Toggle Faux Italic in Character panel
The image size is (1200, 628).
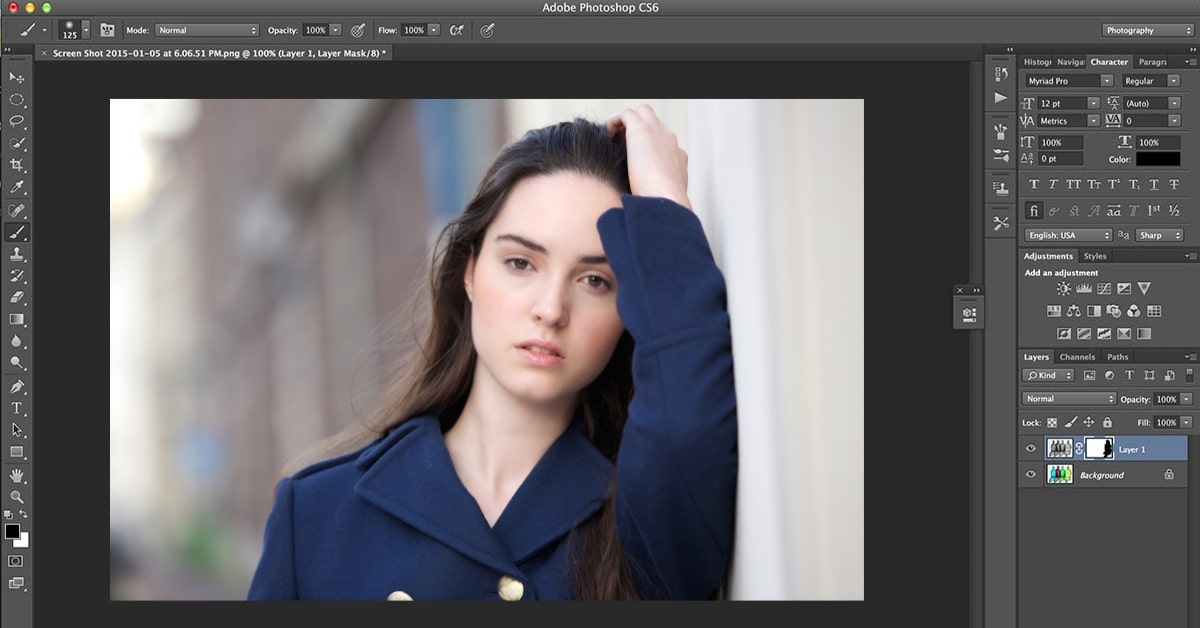[1054, 185]
